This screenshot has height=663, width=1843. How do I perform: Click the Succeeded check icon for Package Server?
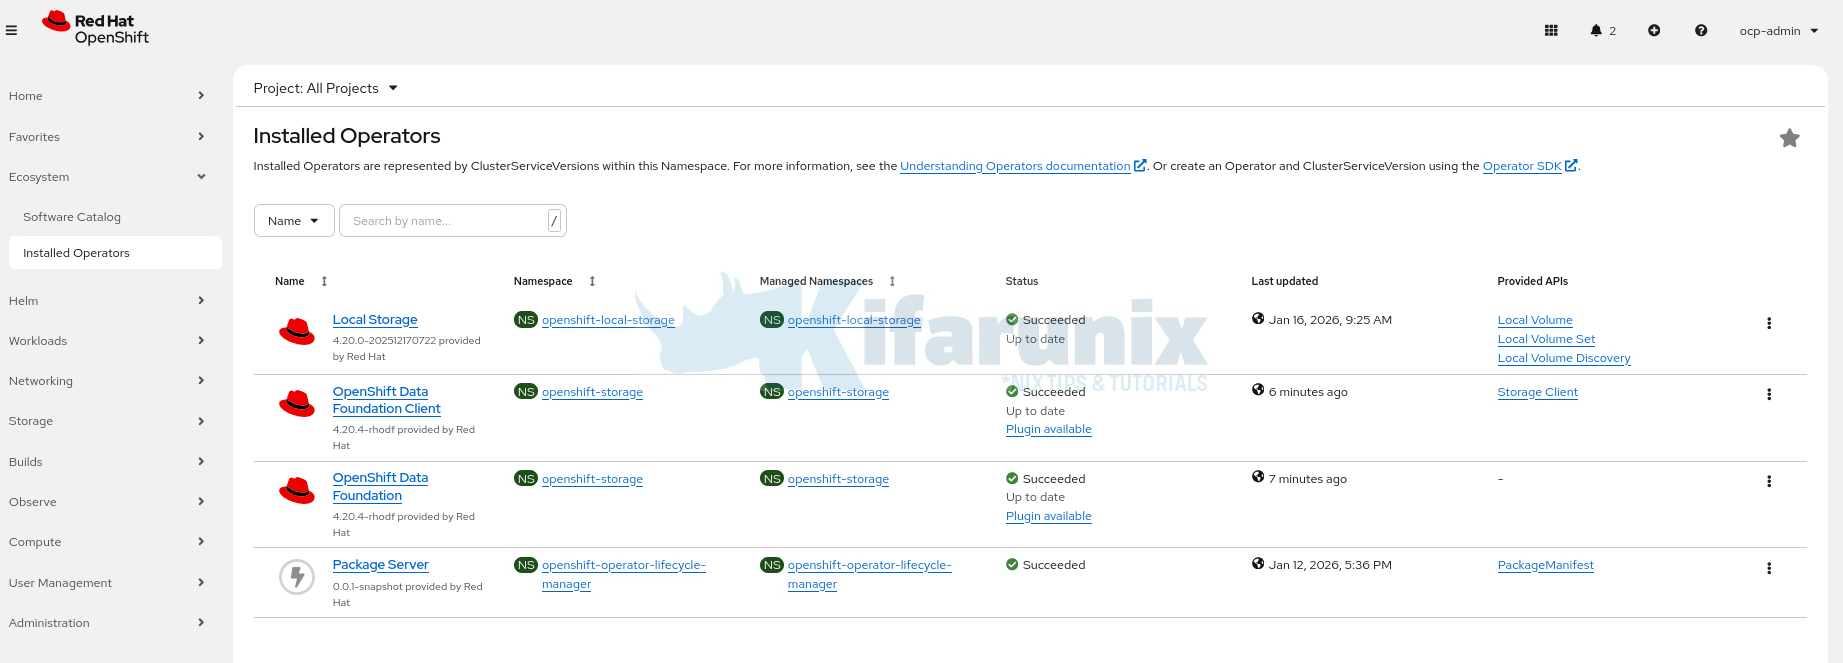(1012, 565)
